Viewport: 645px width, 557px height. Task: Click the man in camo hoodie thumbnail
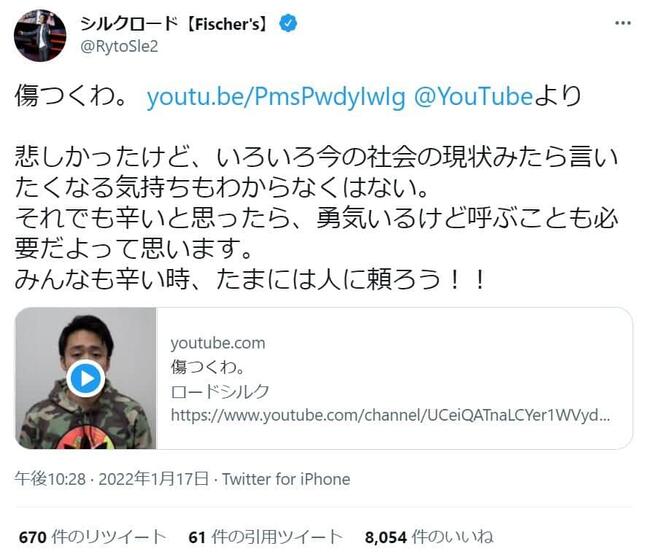point(86,378)
